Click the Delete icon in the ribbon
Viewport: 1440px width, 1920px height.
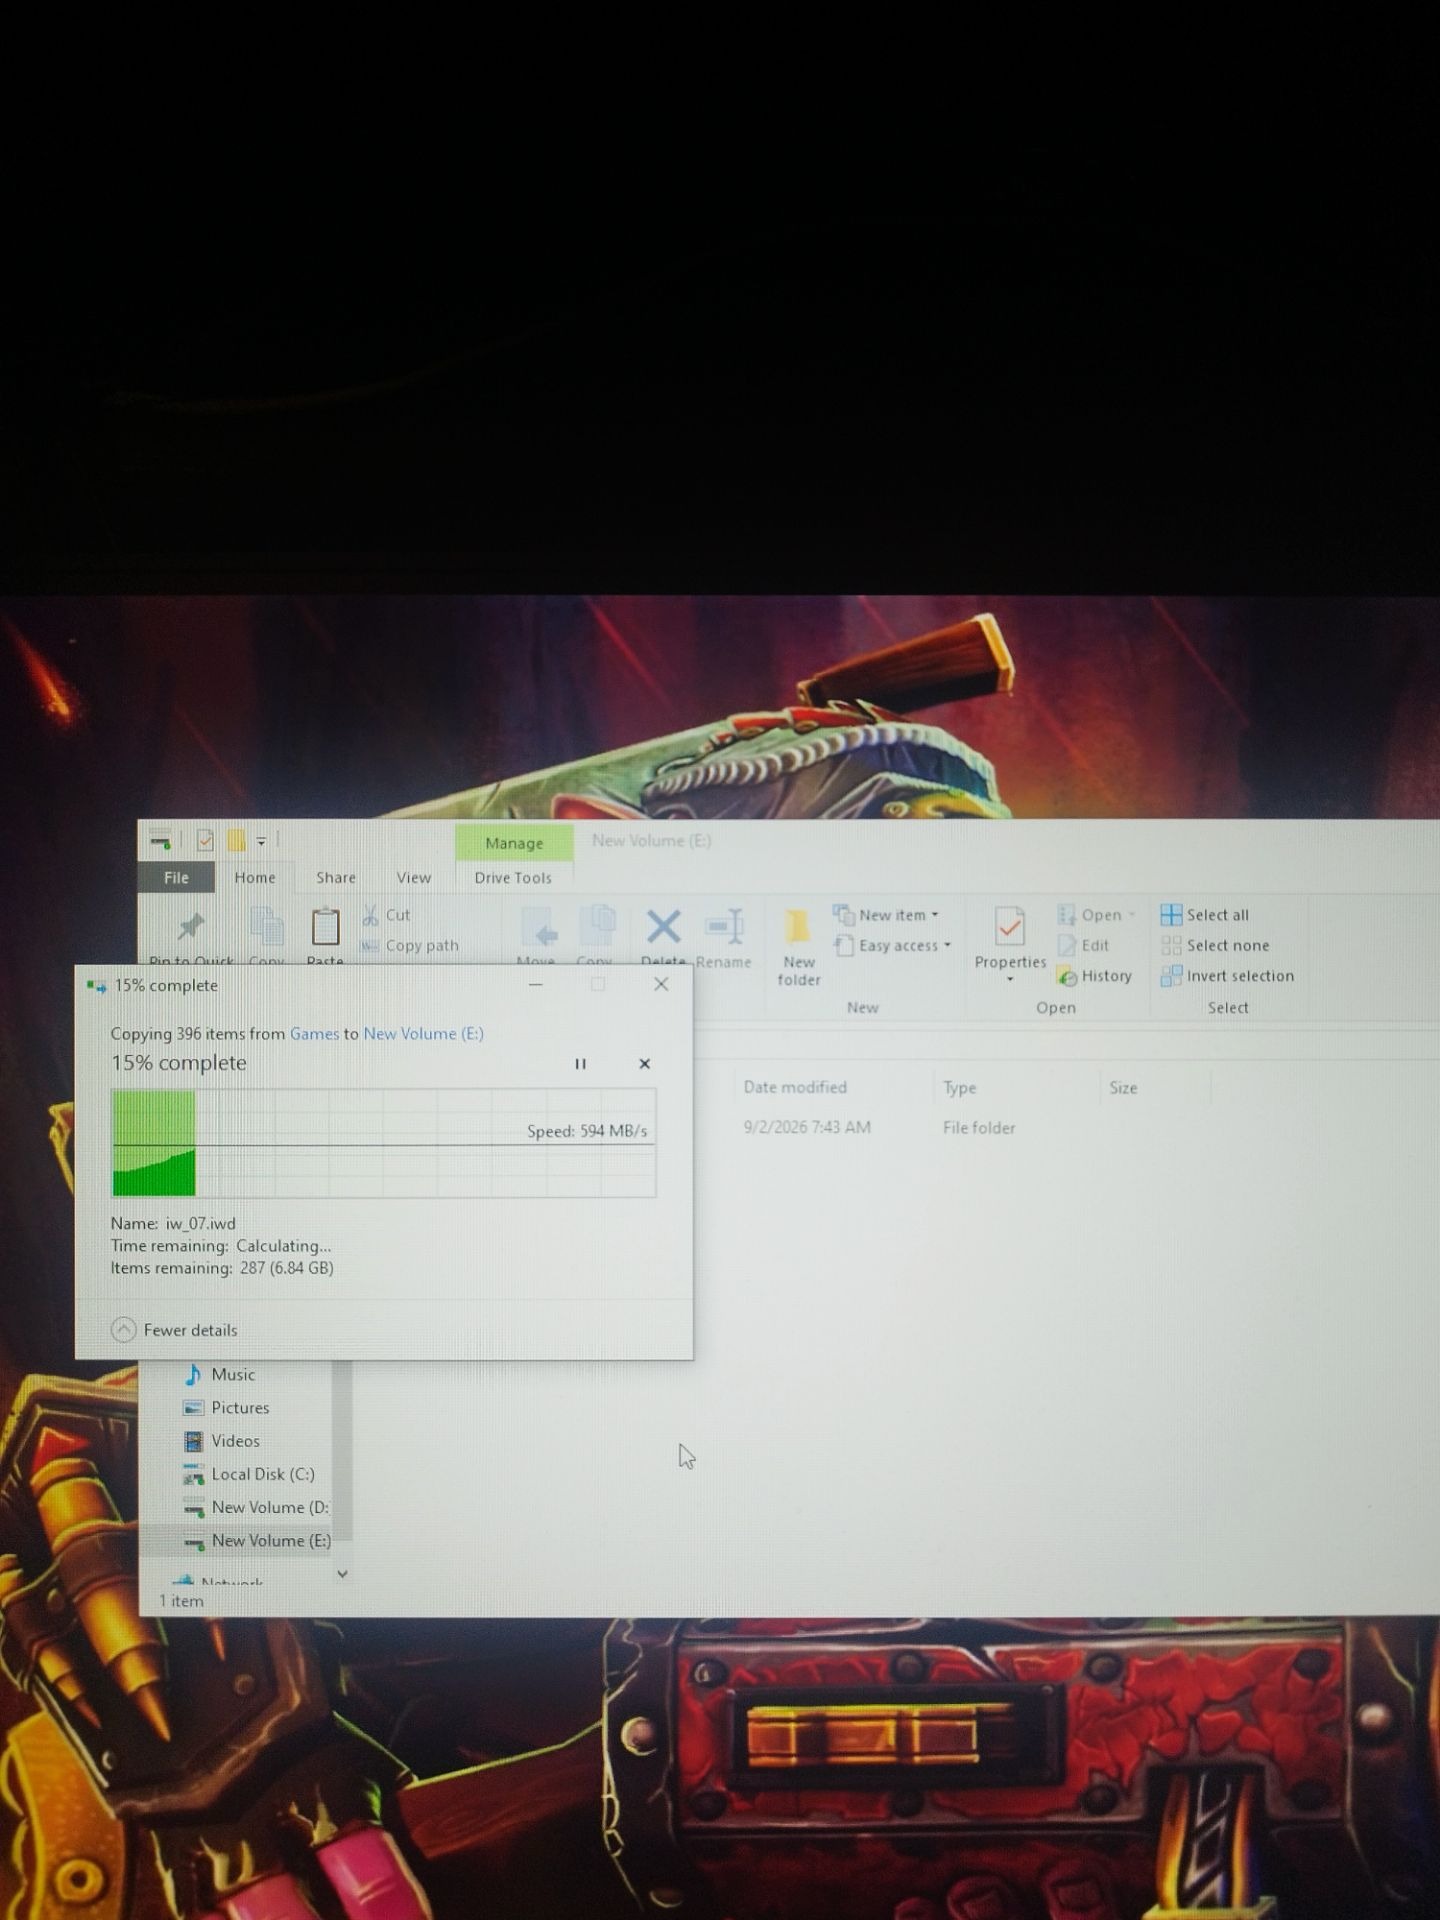tap(664, 928)
